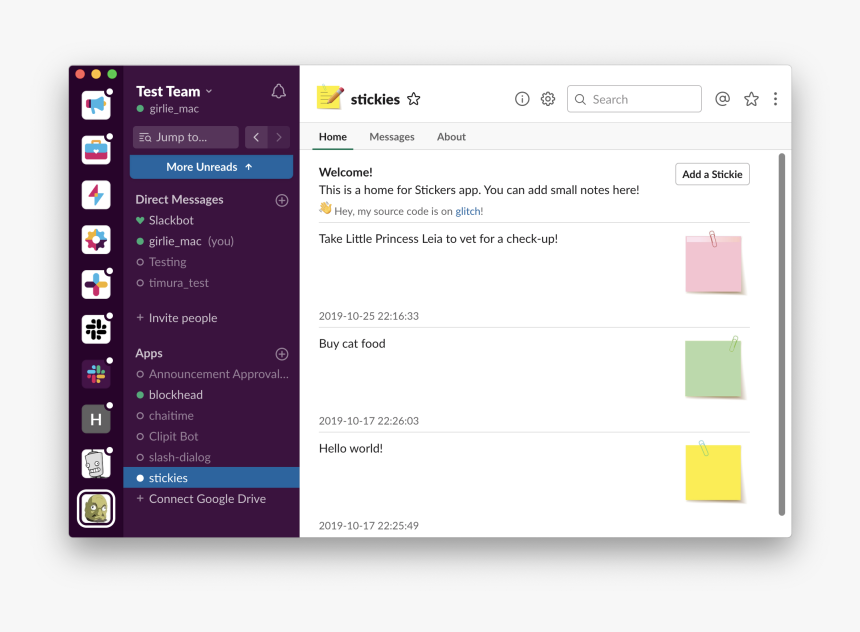Image resolution: width=860 pixels, height=632 pixels.
Task: Show mentions with the @ icon
Action: tap(723, 99)
